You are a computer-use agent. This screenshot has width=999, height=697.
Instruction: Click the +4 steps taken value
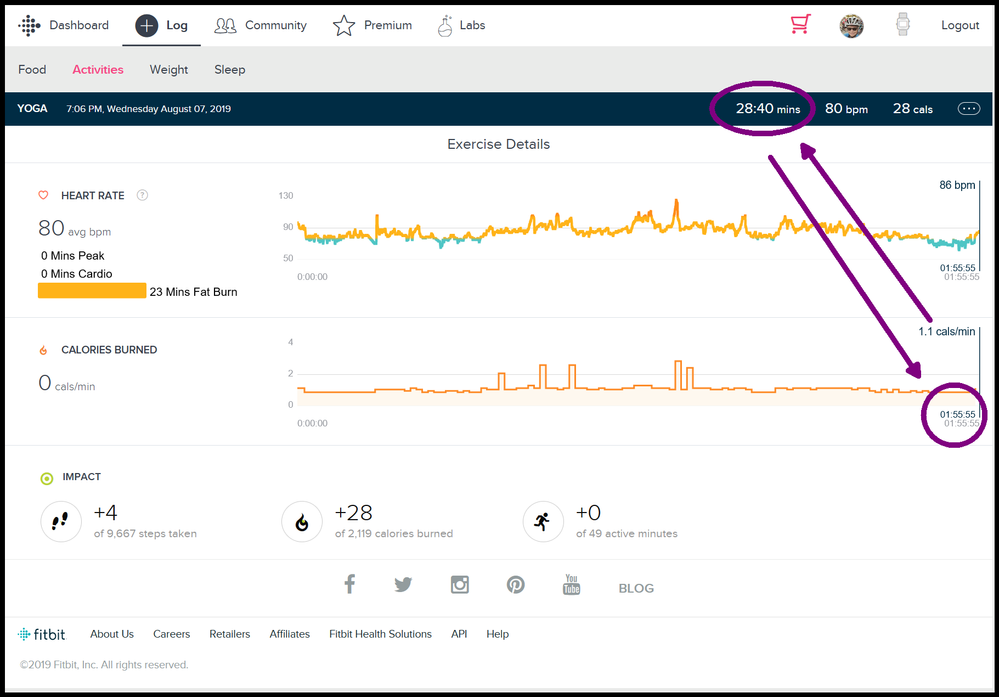pyautogui.click(x=105, y=513)
